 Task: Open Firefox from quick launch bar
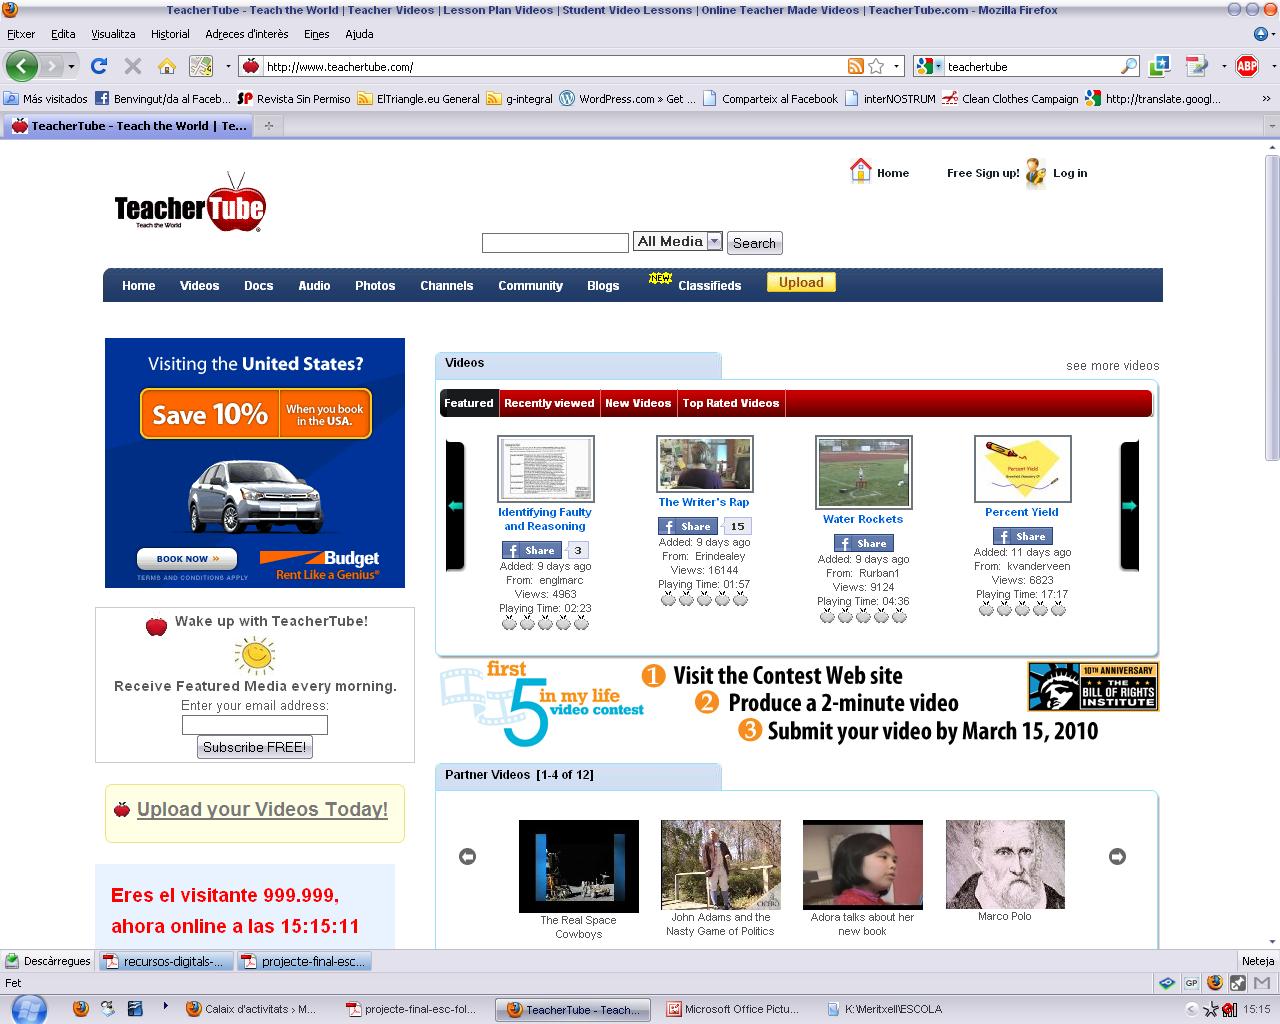point(81,1009)
